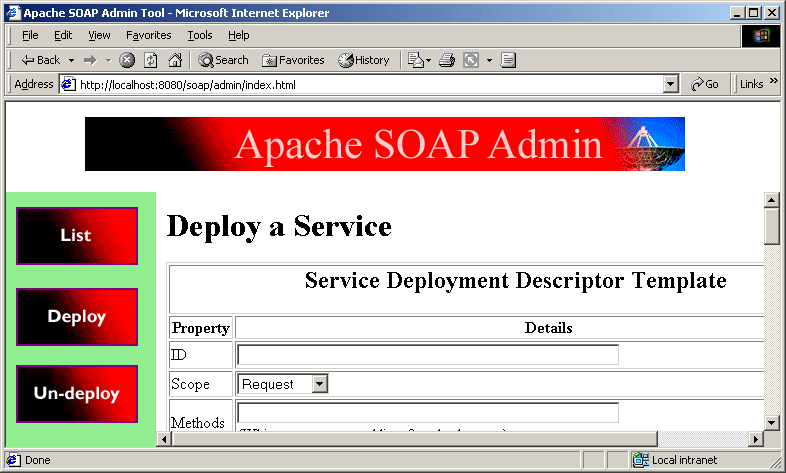The image size is (786, 473).
Task: Maximize the Internet Explorer window
Action: tap(753, 13)
